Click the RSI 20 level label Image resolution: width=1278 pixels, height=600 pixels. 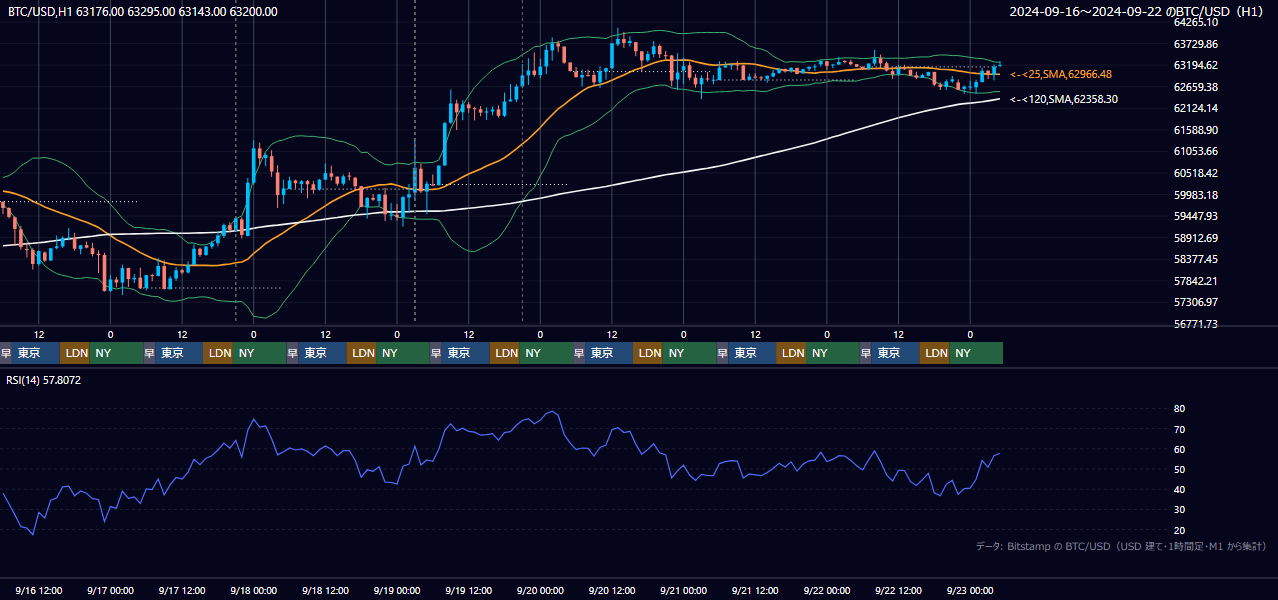pos(1179,530)
